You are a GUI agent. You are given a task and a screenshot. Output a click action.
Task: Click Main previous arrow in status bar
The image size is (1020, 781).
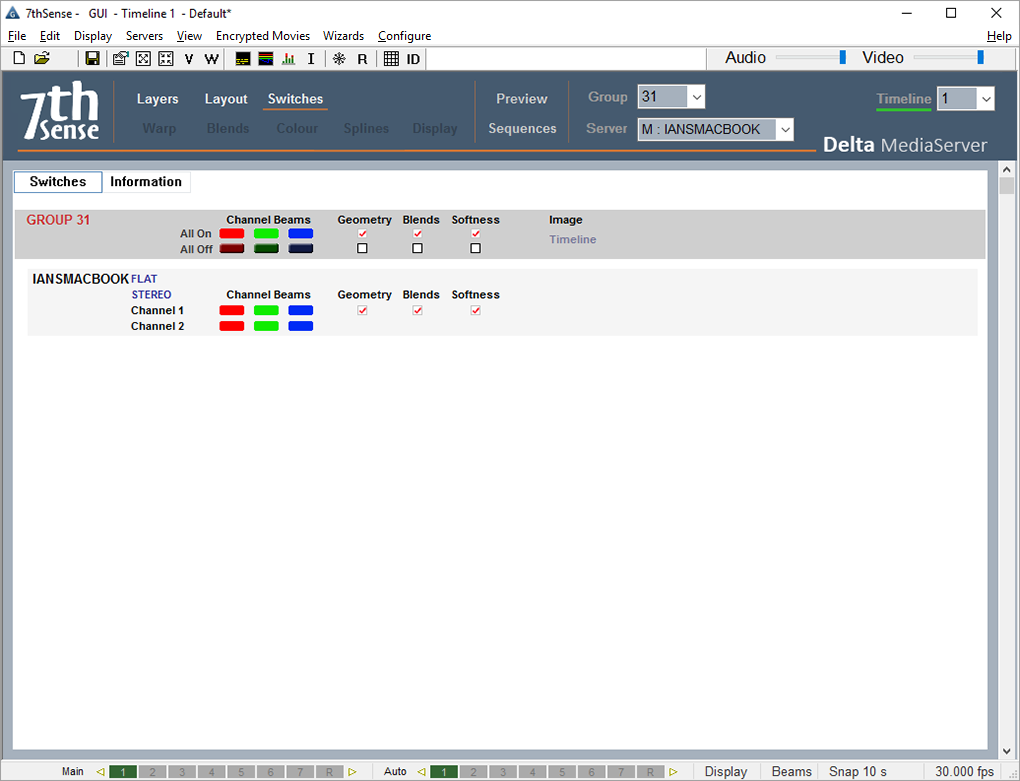pyautogui.click(x=100, y=772)
